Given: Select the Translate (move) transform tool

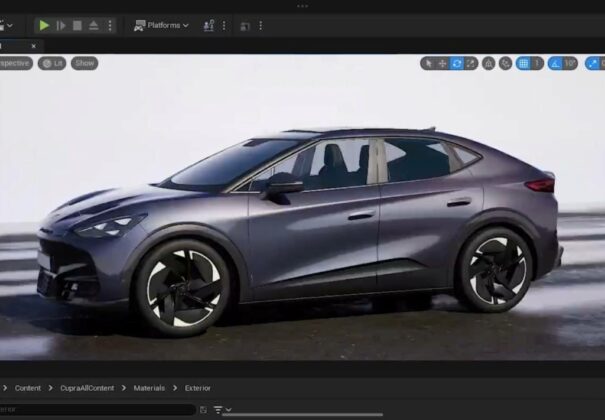Looking at the screenshot, I should coord(443,63).
